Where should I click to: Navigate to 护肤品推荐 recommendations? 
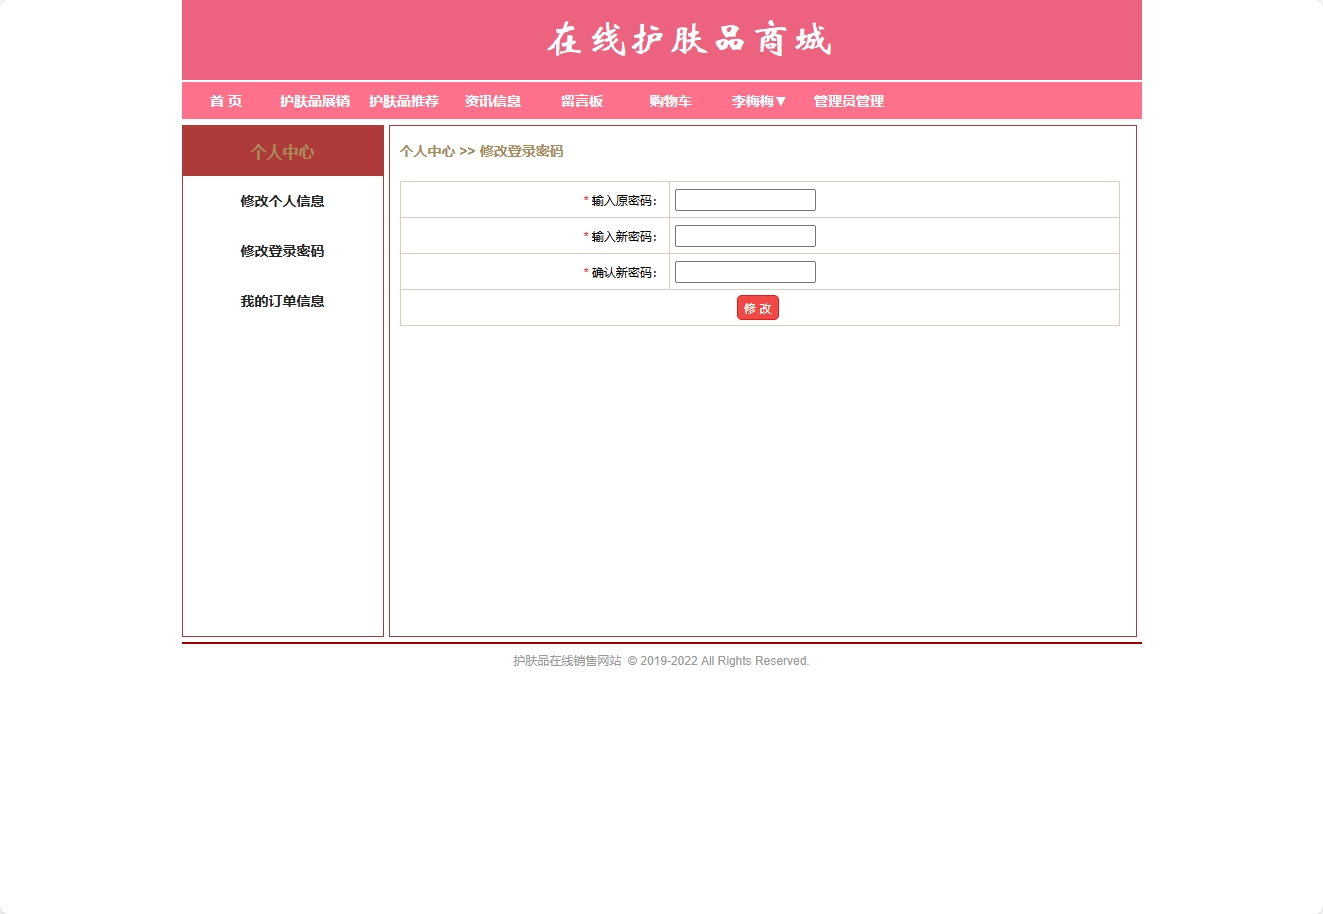(x=405, y=101)
